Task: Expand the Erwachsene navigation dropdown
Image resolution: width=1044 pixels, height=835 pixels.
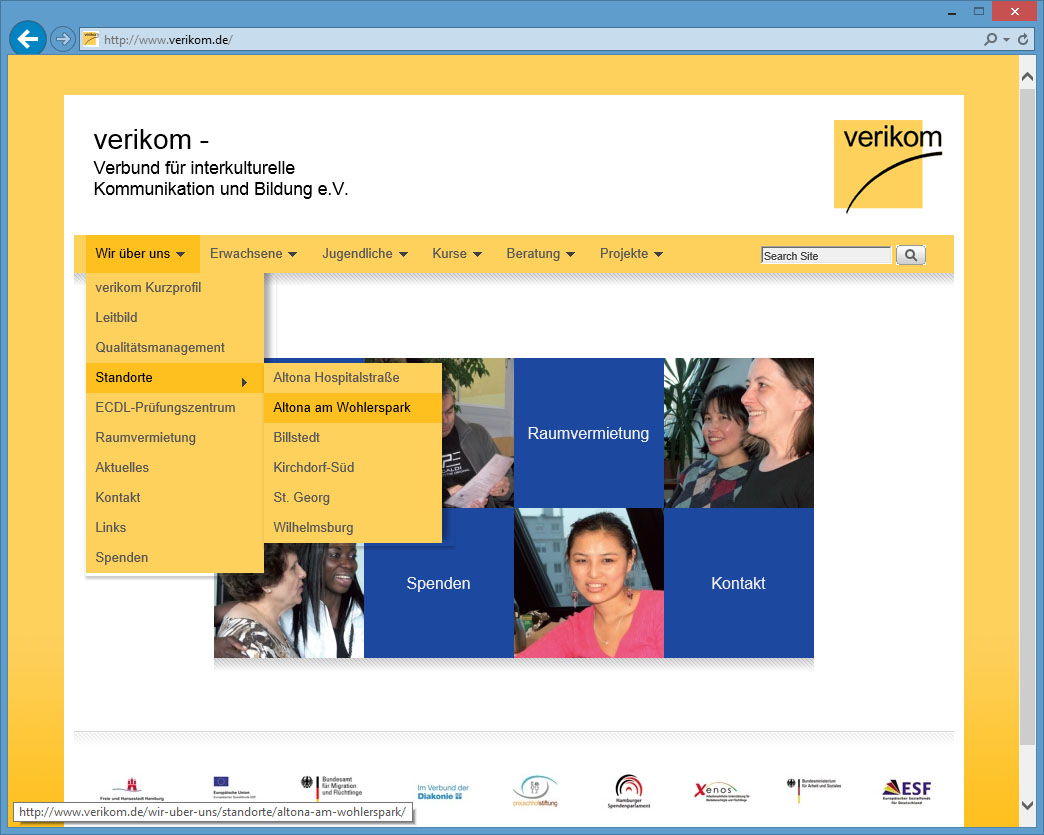Action: (x=253, y=254)
